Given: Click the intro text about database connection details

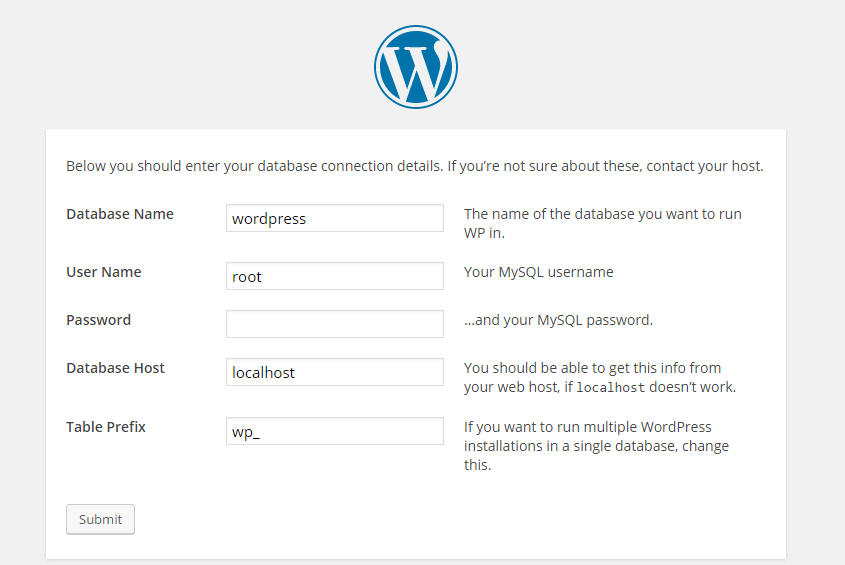Looking at the screenshot, I should point(414,166).
